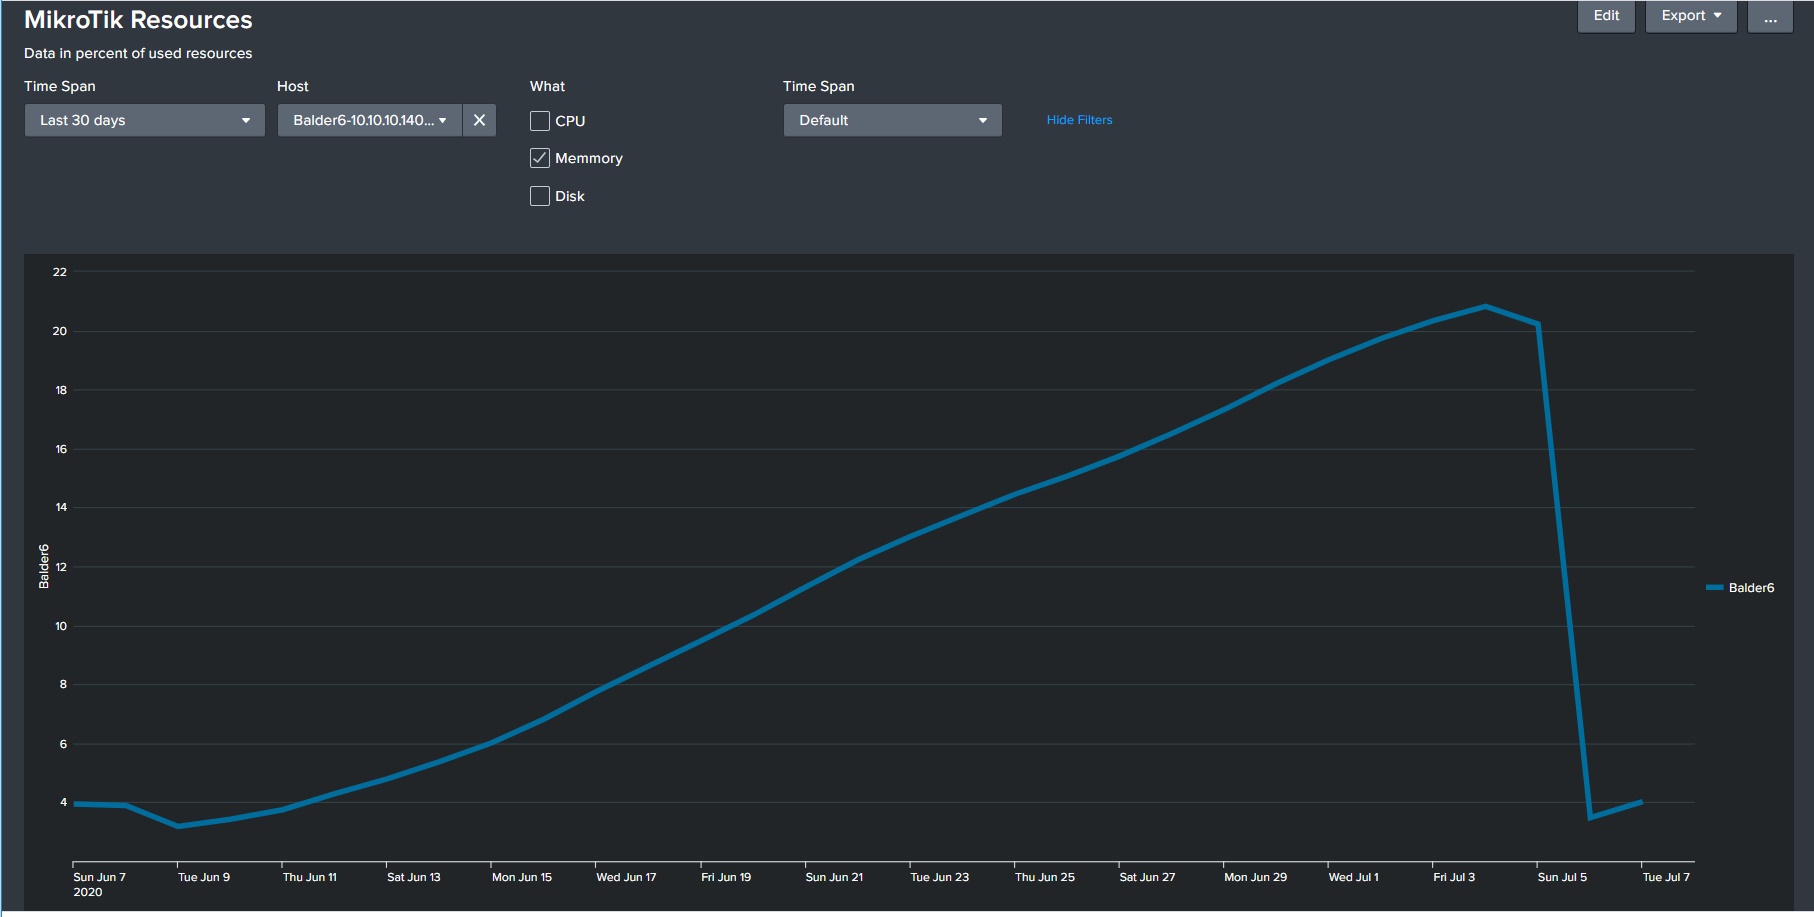
Task: Click the peak point of the Balder6 line
Action: click(1485, 306)
